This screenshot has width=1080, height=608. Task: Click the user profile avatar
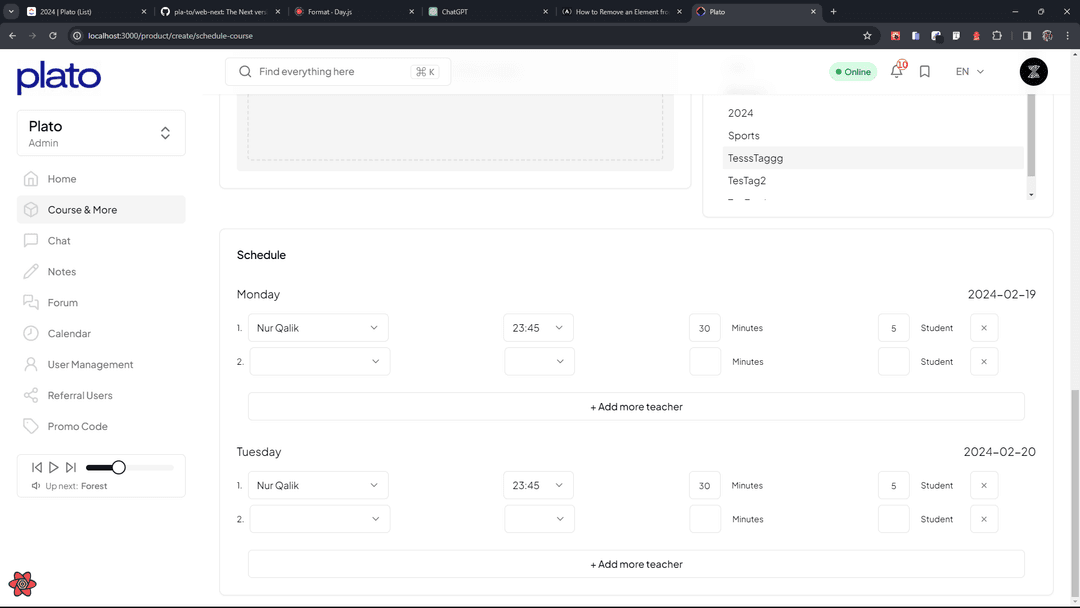(x=1033, y=72)
